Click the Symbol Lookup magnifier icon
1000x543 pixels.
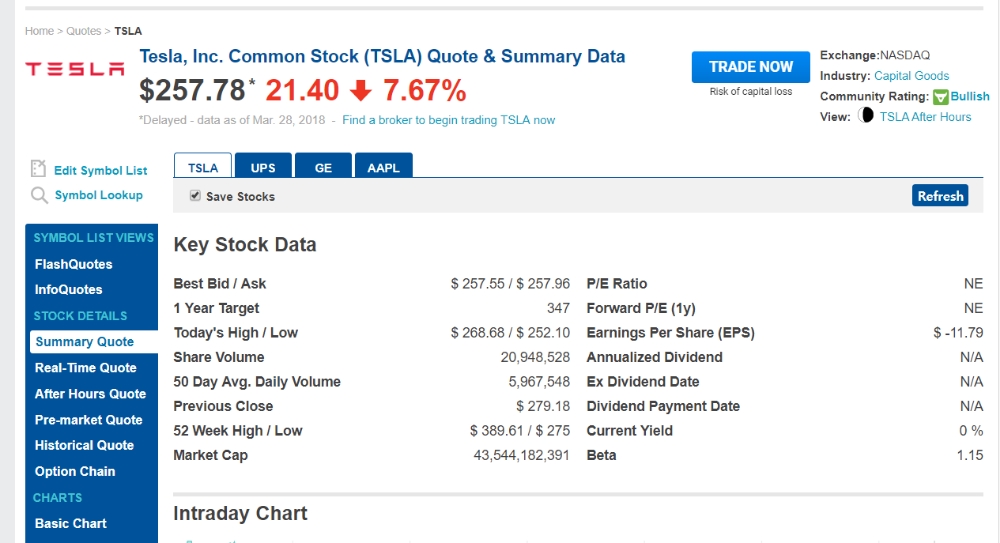click(x=39, y=195)
